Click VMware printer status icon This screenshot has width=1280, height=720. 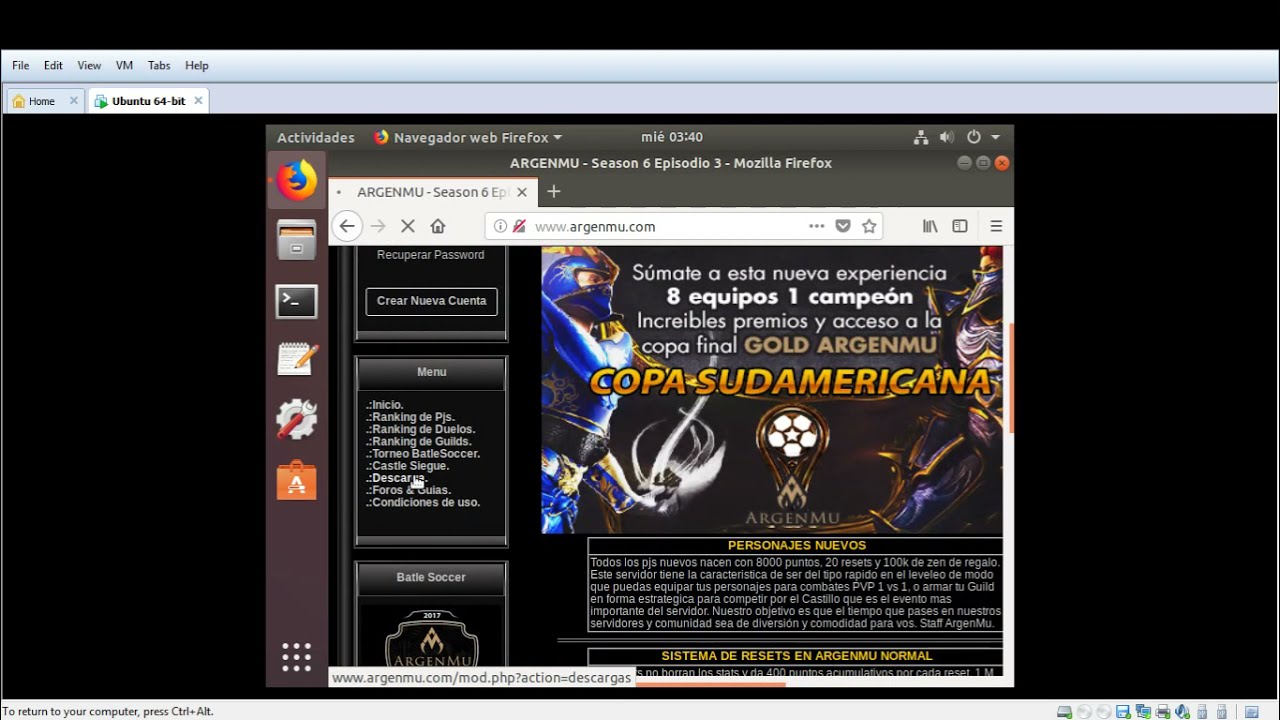click(1163, 712)
